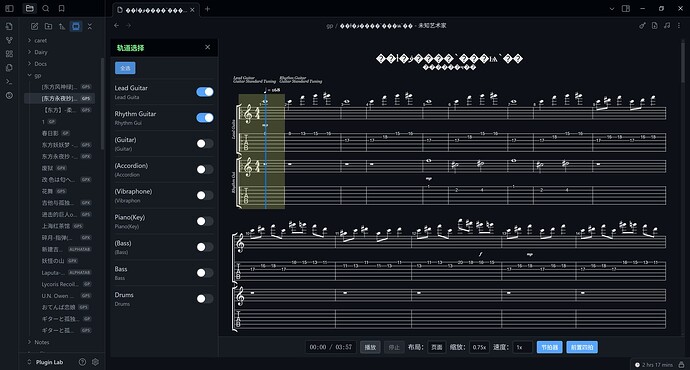
Task: Change sort order icon
Action: pos(62,26)
